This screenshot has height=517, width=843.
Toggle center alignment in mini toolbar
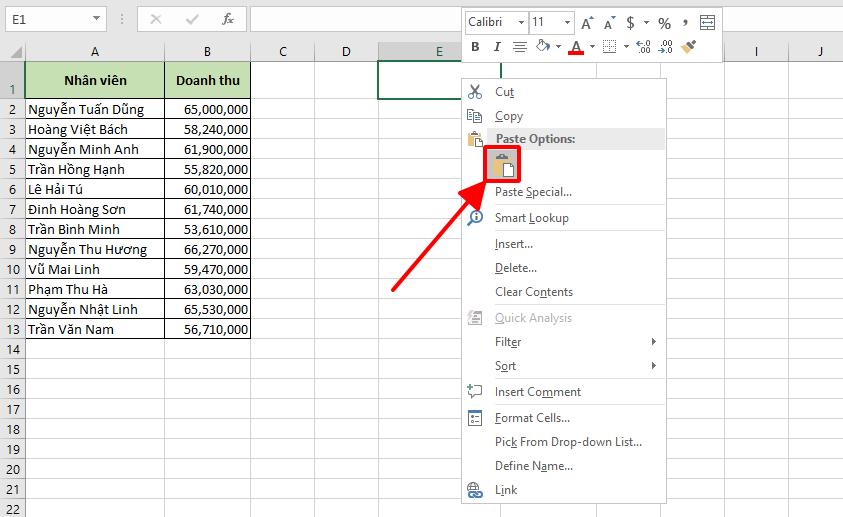tap(519, 46)
